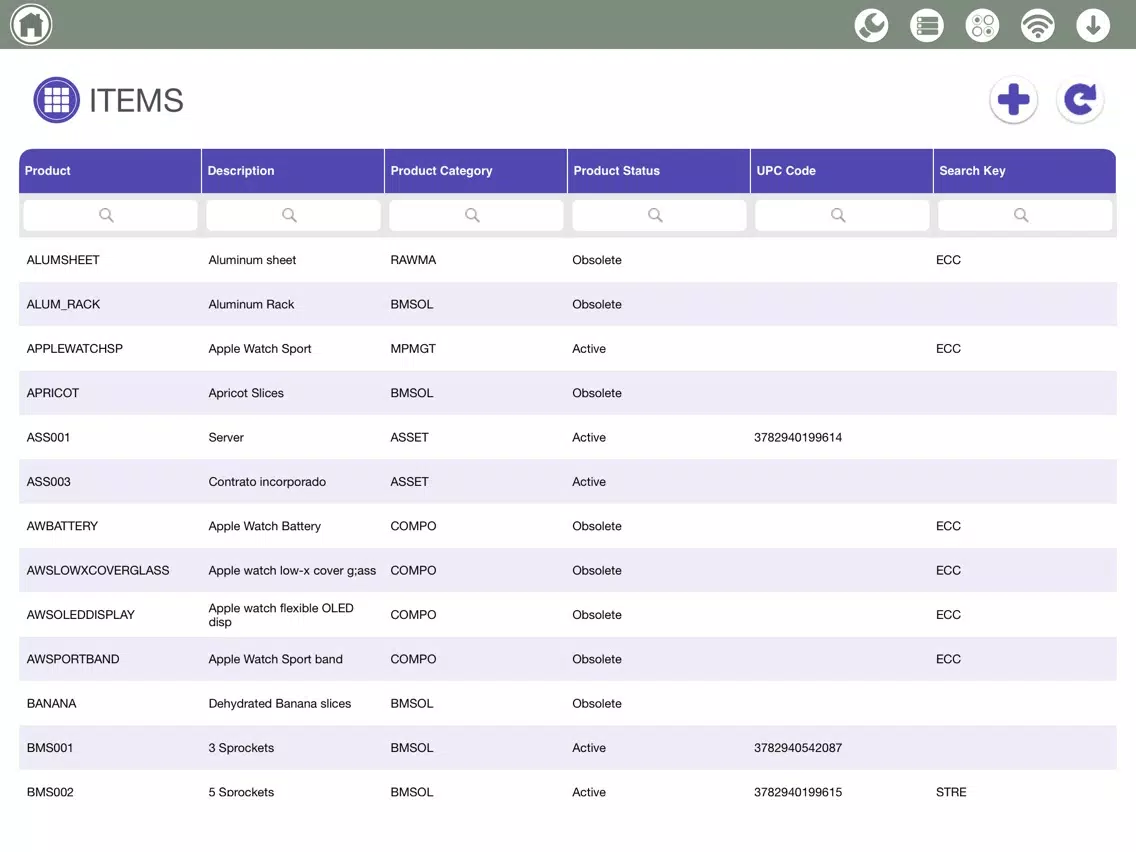Click the RAWMA category cell
The height and width of the screenshot is (852, 1136).
[413, 260]
